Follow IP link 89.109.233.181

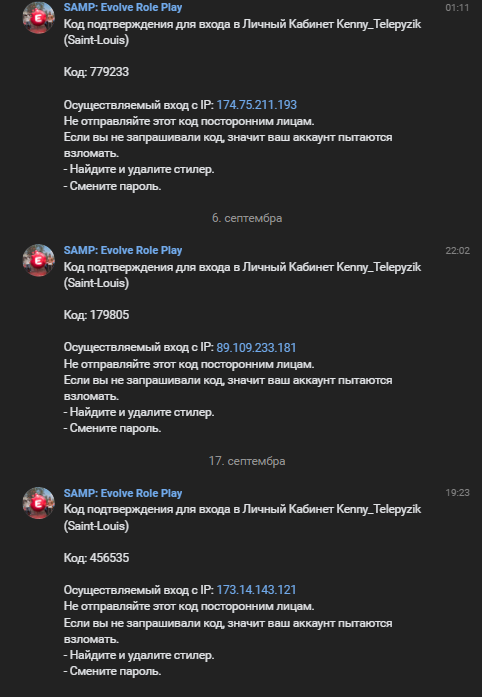256,348
